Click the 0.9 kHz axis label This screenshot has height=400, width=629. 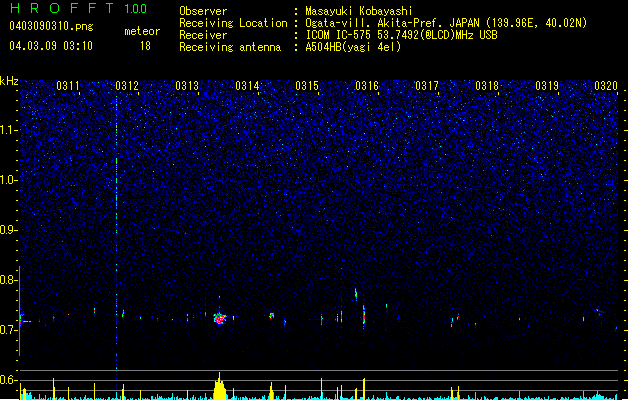[x=8, y=230]
